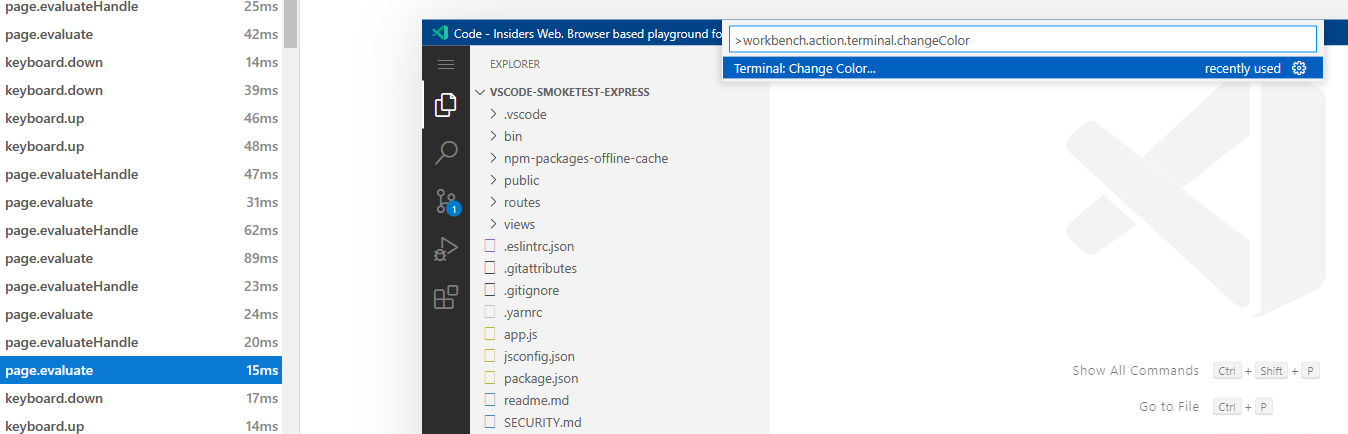
Task: Open Source Control view with badge
Action: point(446,202)
